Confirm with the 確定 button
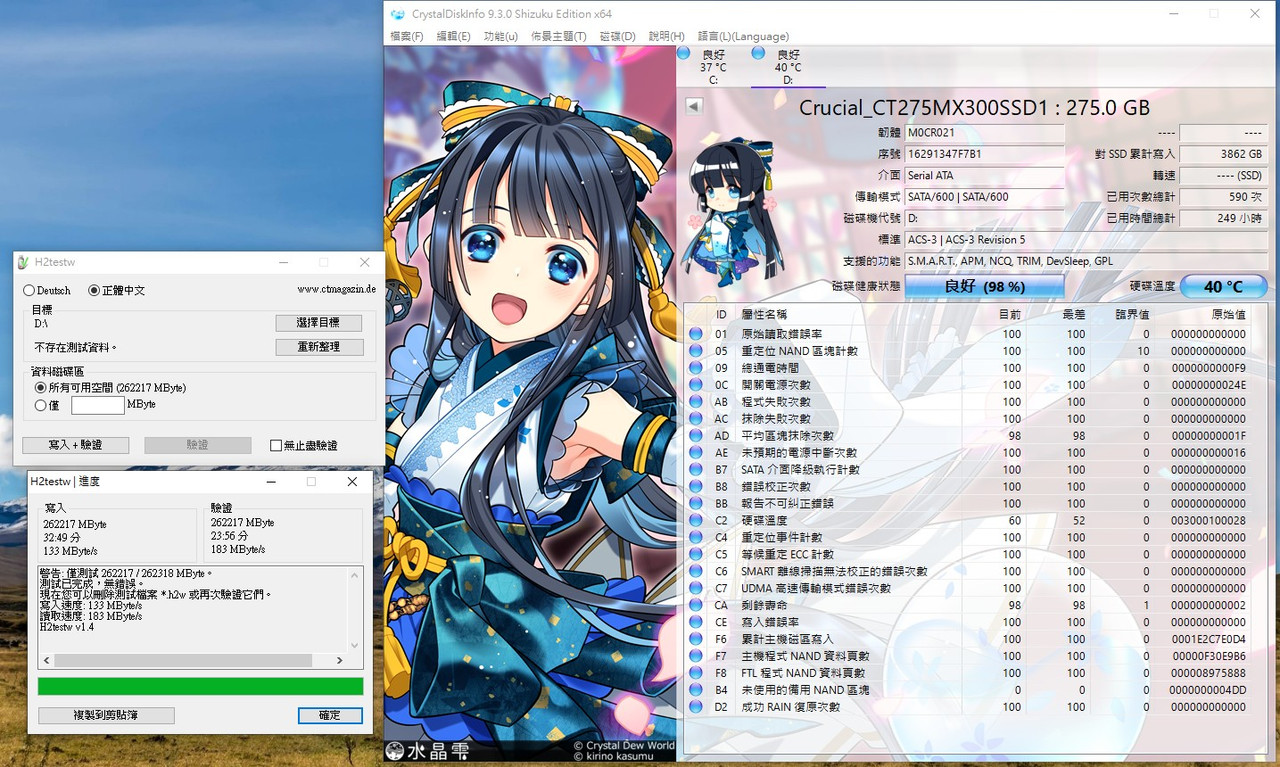This screenshot has height=767, width=1280. (x=330, y=716)
